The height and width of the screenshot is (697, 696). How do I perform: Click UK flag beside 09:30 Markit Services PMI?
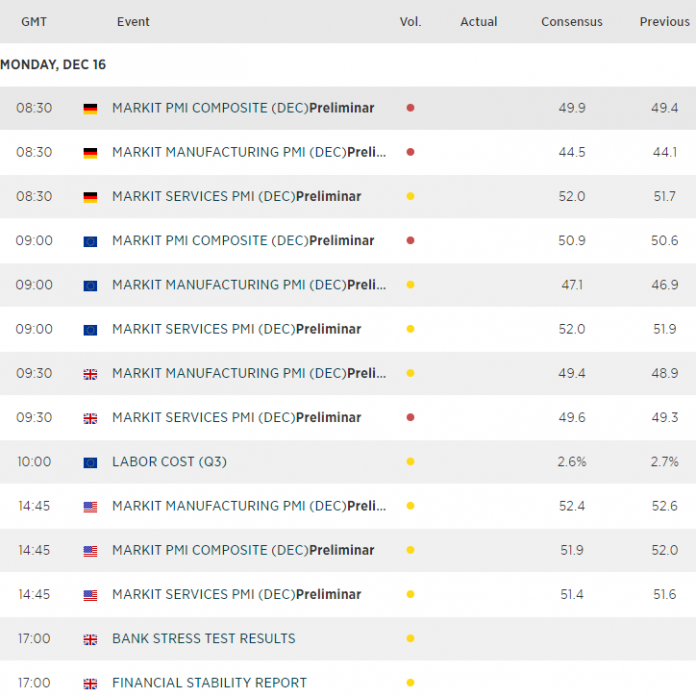pos(90,418)
